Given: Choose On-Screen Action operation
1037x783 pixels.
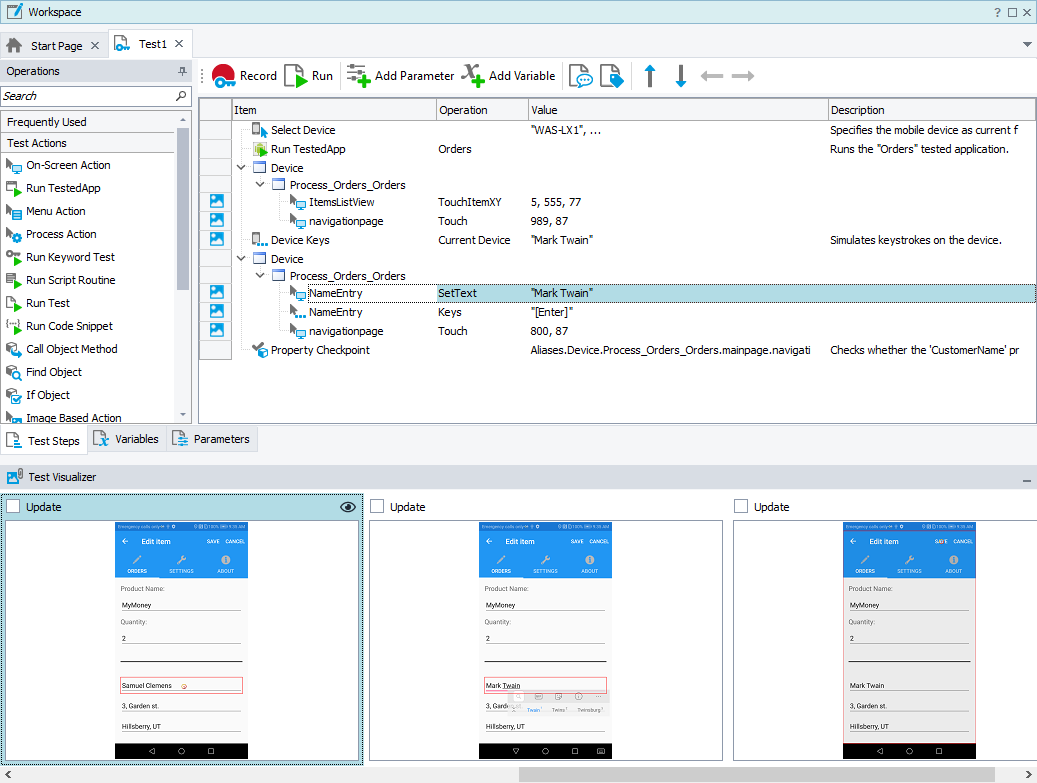Looking at the screenshot, I should click(68, 165).
